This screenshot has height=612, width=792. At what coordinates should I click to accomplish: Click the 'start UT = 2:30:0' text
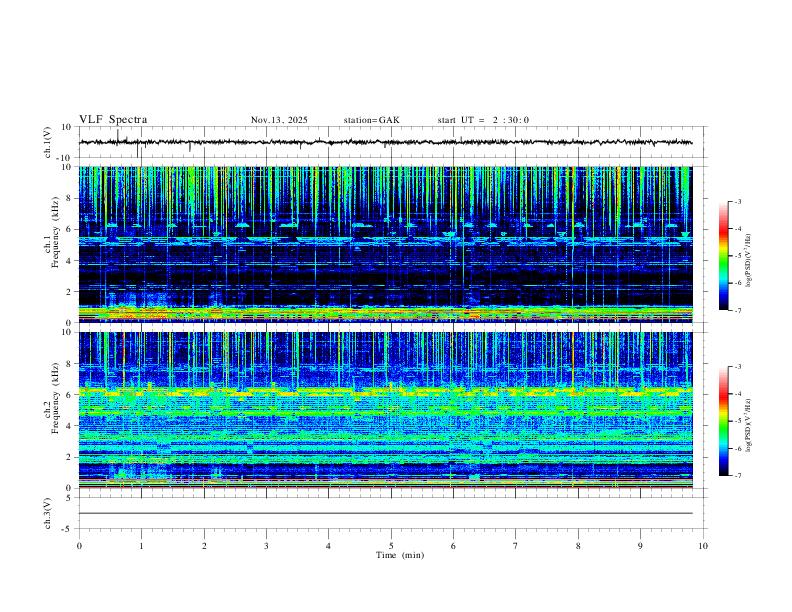pos(483,120)
